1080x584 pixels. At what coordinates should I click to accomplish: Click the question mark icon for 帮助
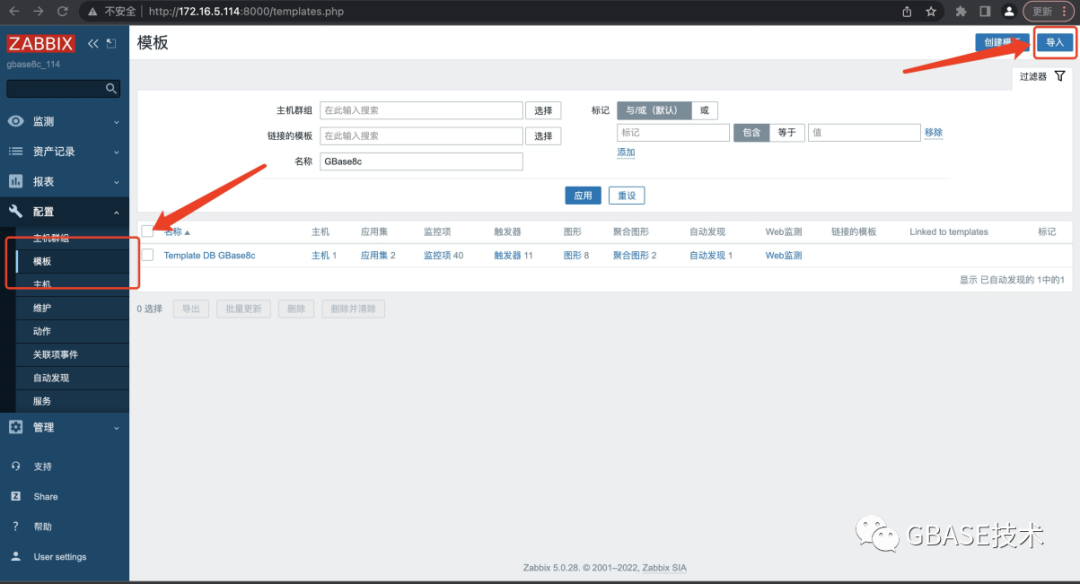[16, 526]
